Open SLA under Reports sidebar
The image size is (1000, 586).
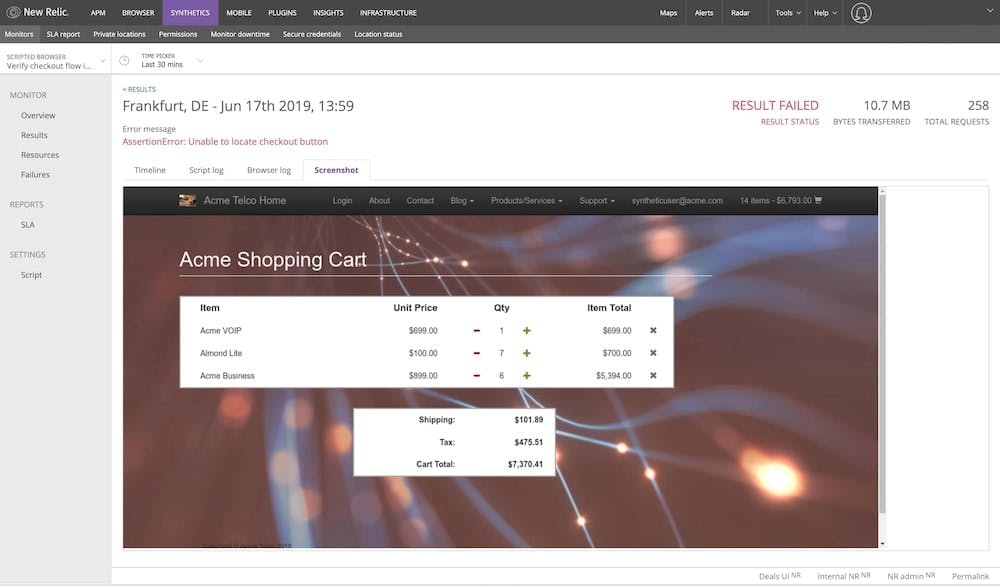(x=27, y=225)
